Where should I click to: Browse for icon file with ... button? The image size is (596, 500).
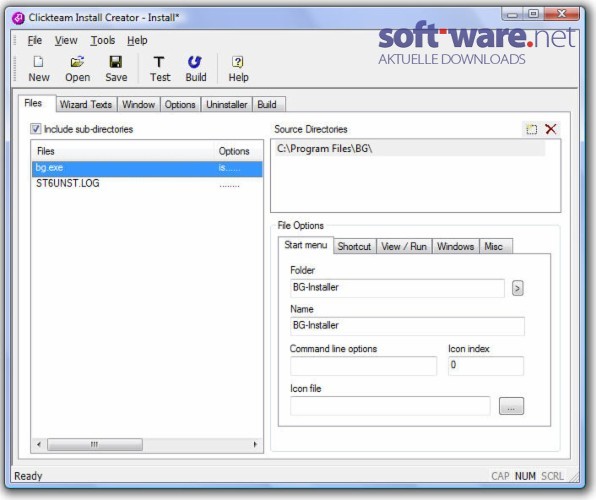tap(511, 406)
